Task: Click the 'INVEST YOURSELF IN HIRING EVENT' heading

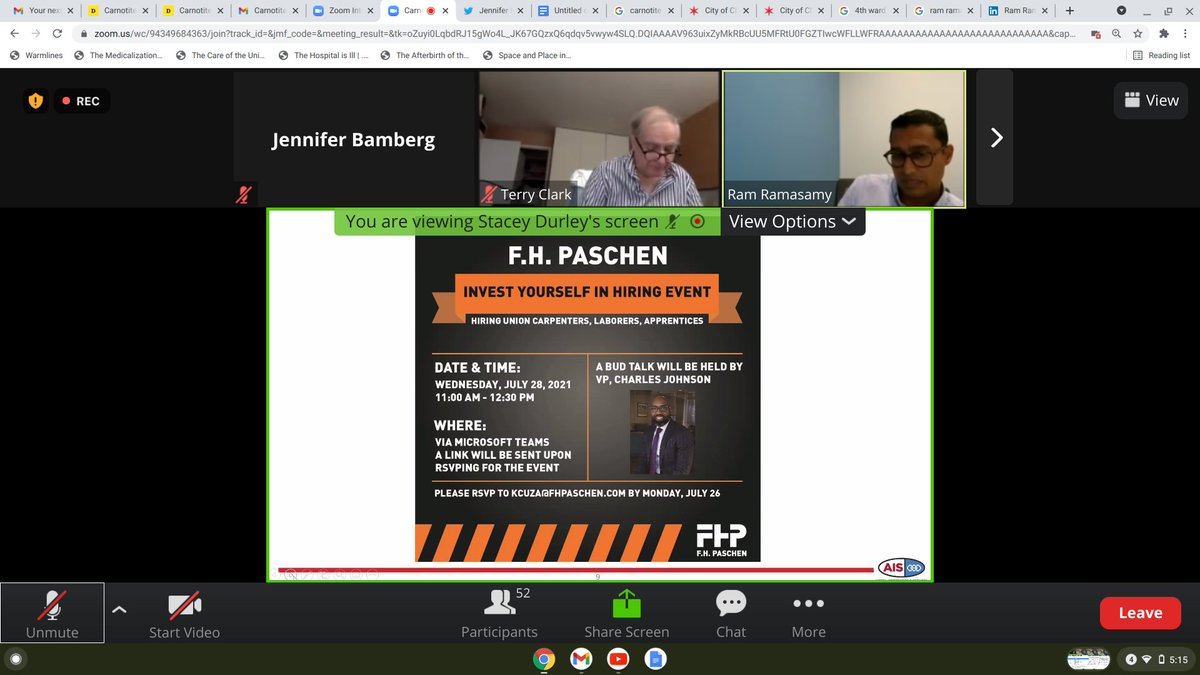Action: pyautogui.click(x=587, y=291)
